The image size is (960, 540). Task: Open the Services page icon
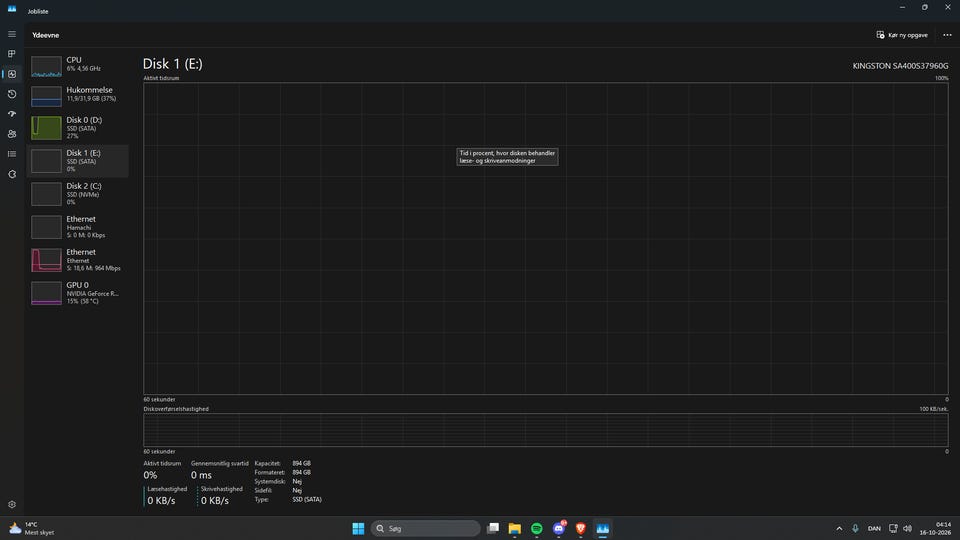point(12,174)
